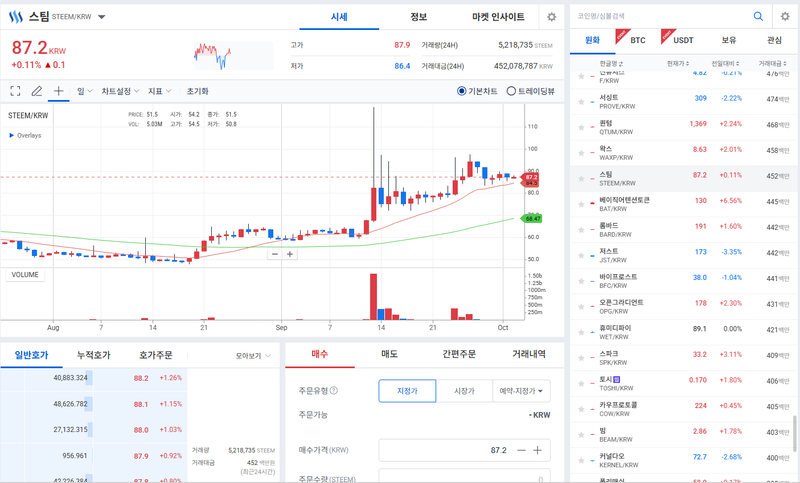This screenshot has width=800, height=483.
Task: Open chart header settings gear
Action: tap(552, 17)
